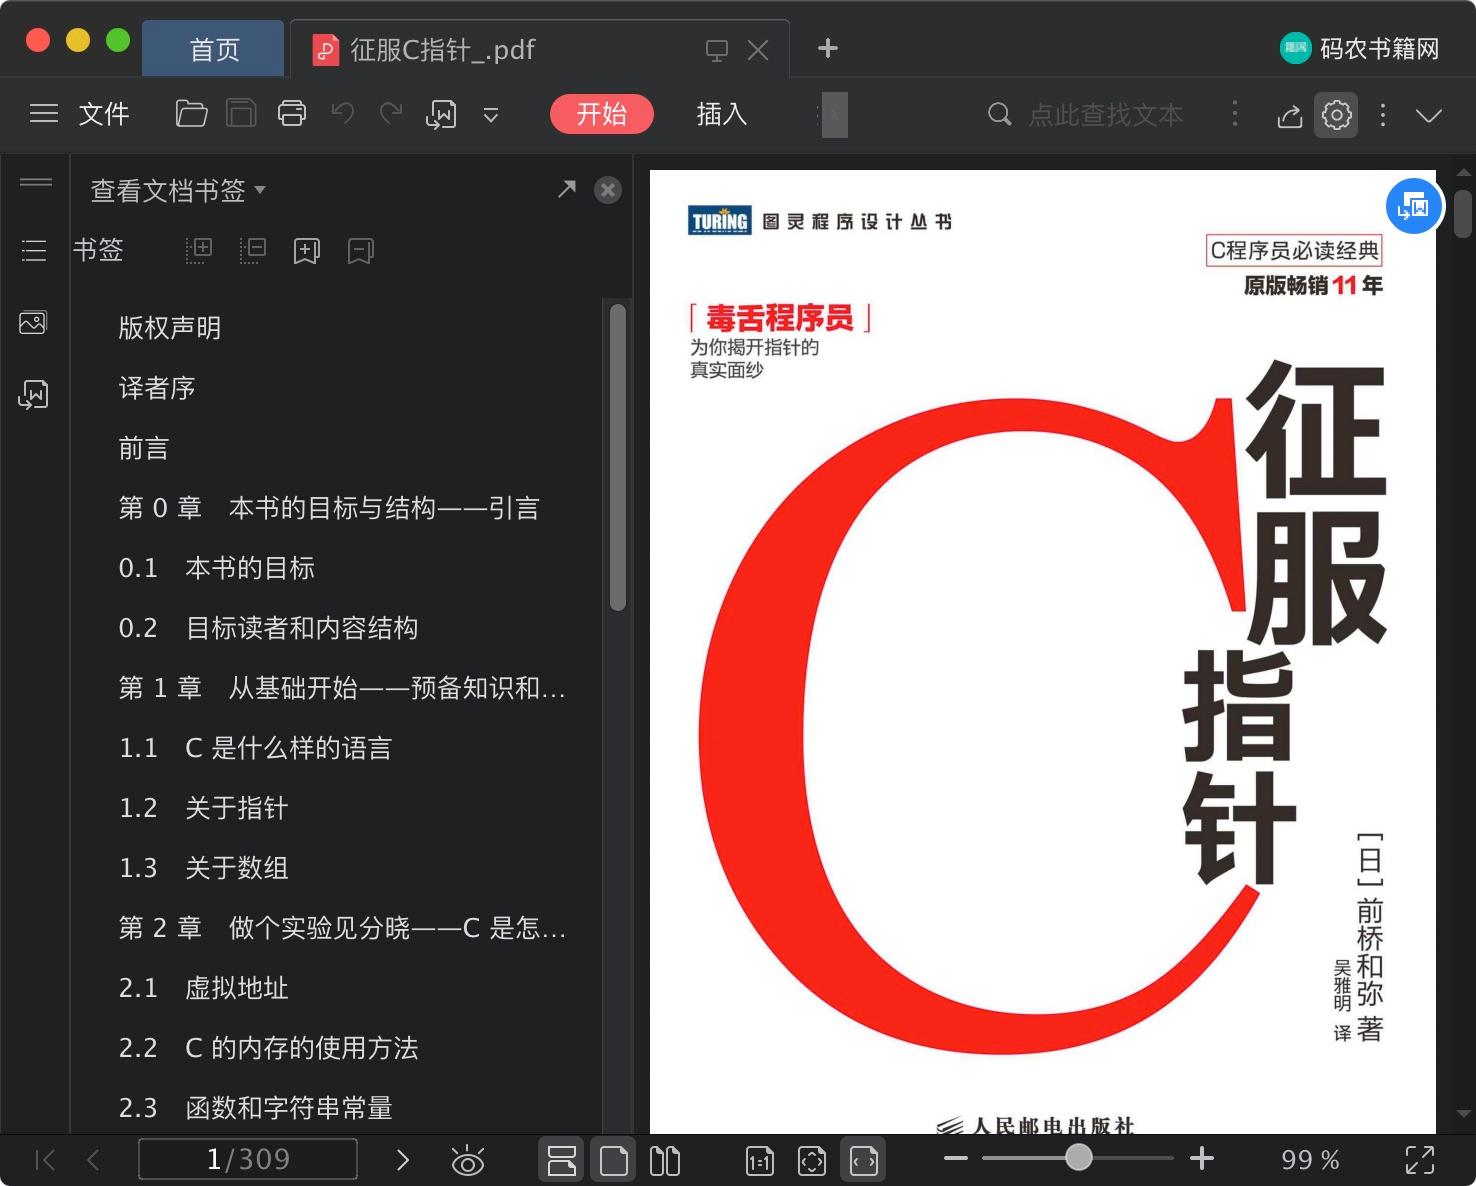This screenshot has height=1186, width=1476.
Task: Select the 插入 ribbon tab
Action: click(x=722, y=114)
